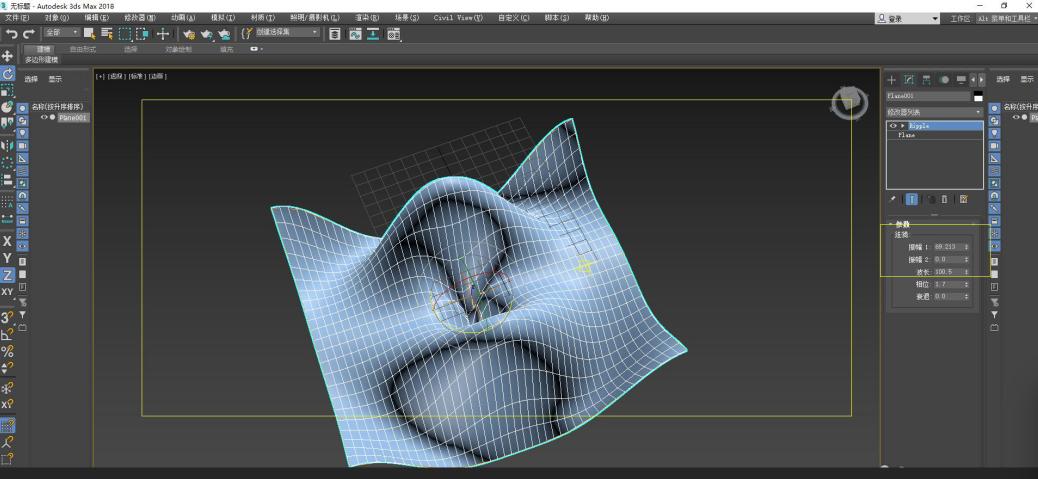Viewport: 1038px width, 479px height.
Task: Switch to the 对象绘制 ribbon tab
Action: pos(178,49)
